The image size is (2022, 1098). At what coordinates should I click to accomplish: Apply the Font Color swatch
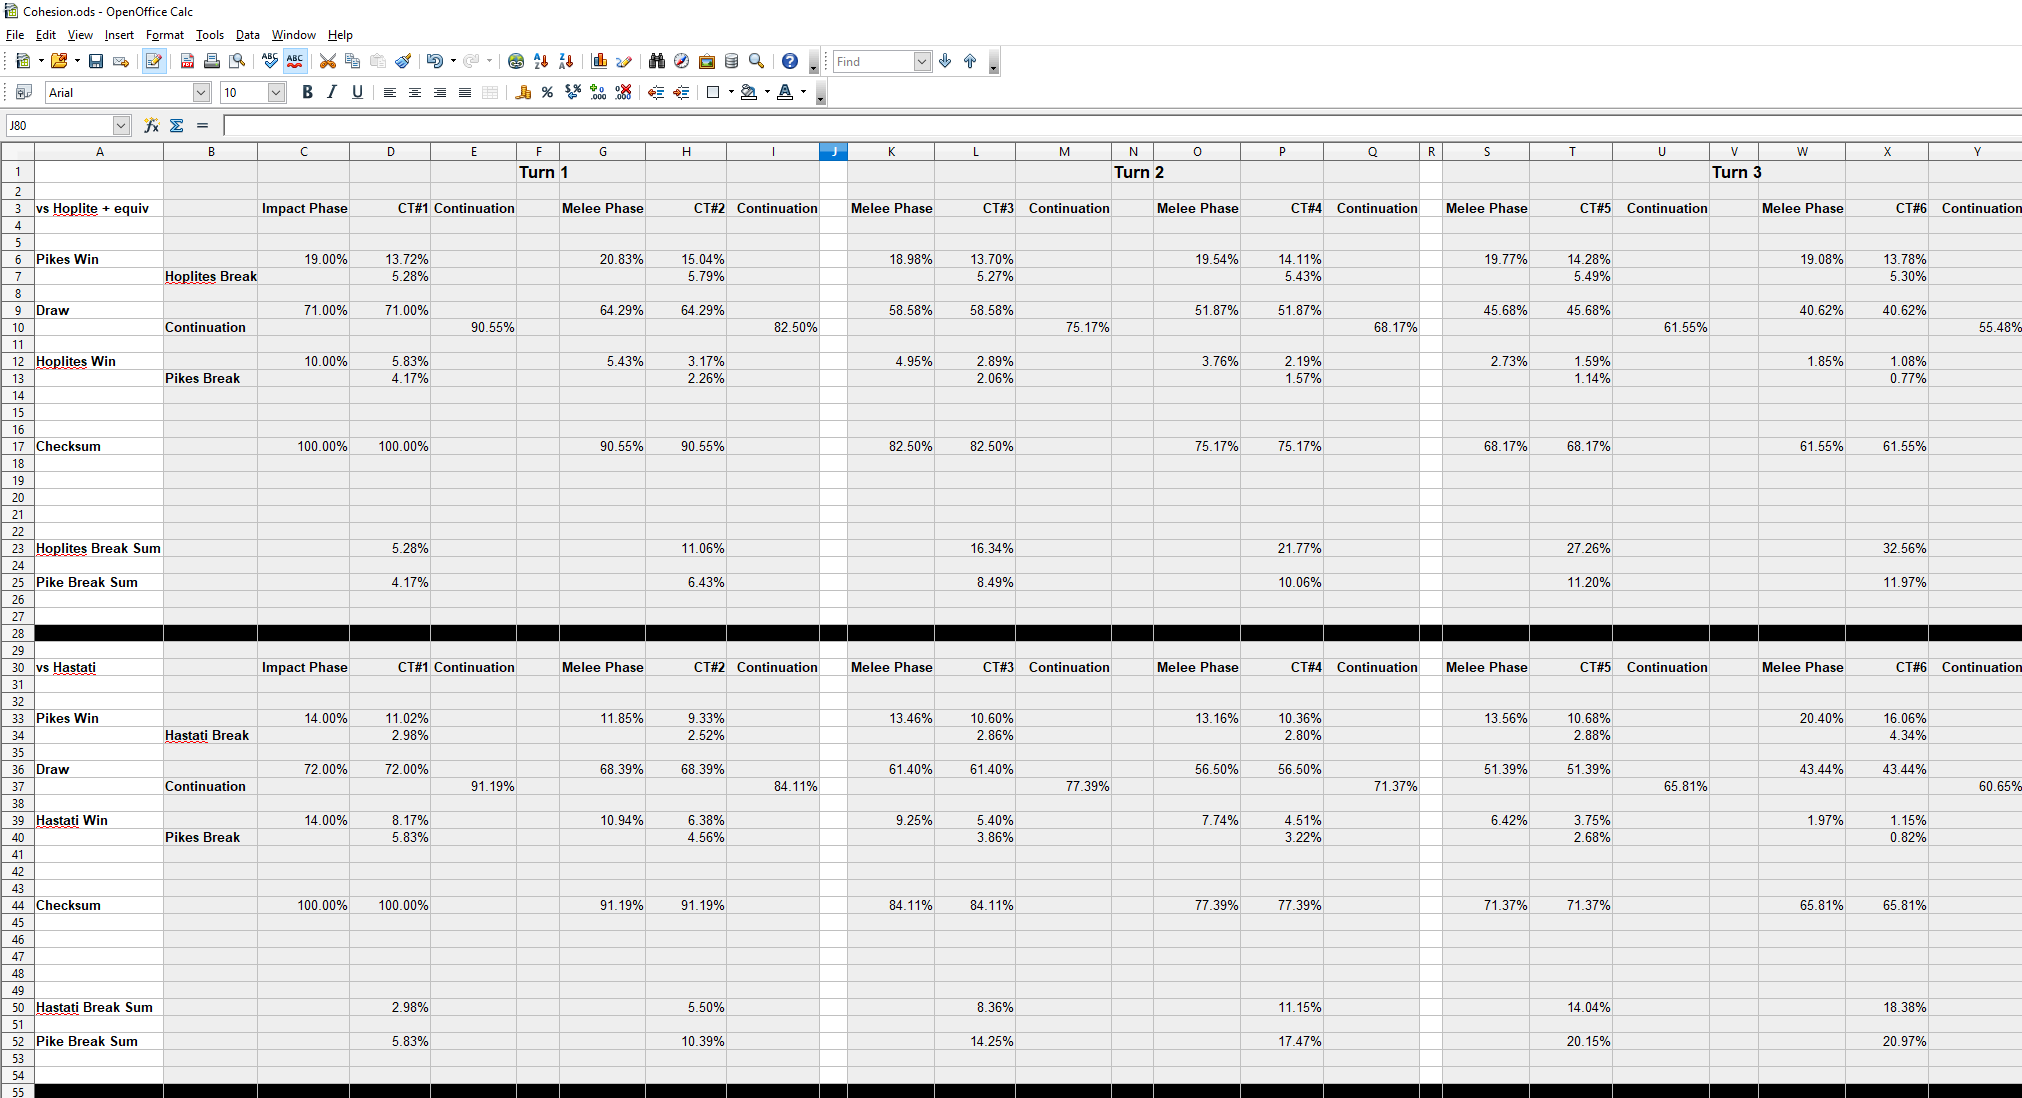785,92
